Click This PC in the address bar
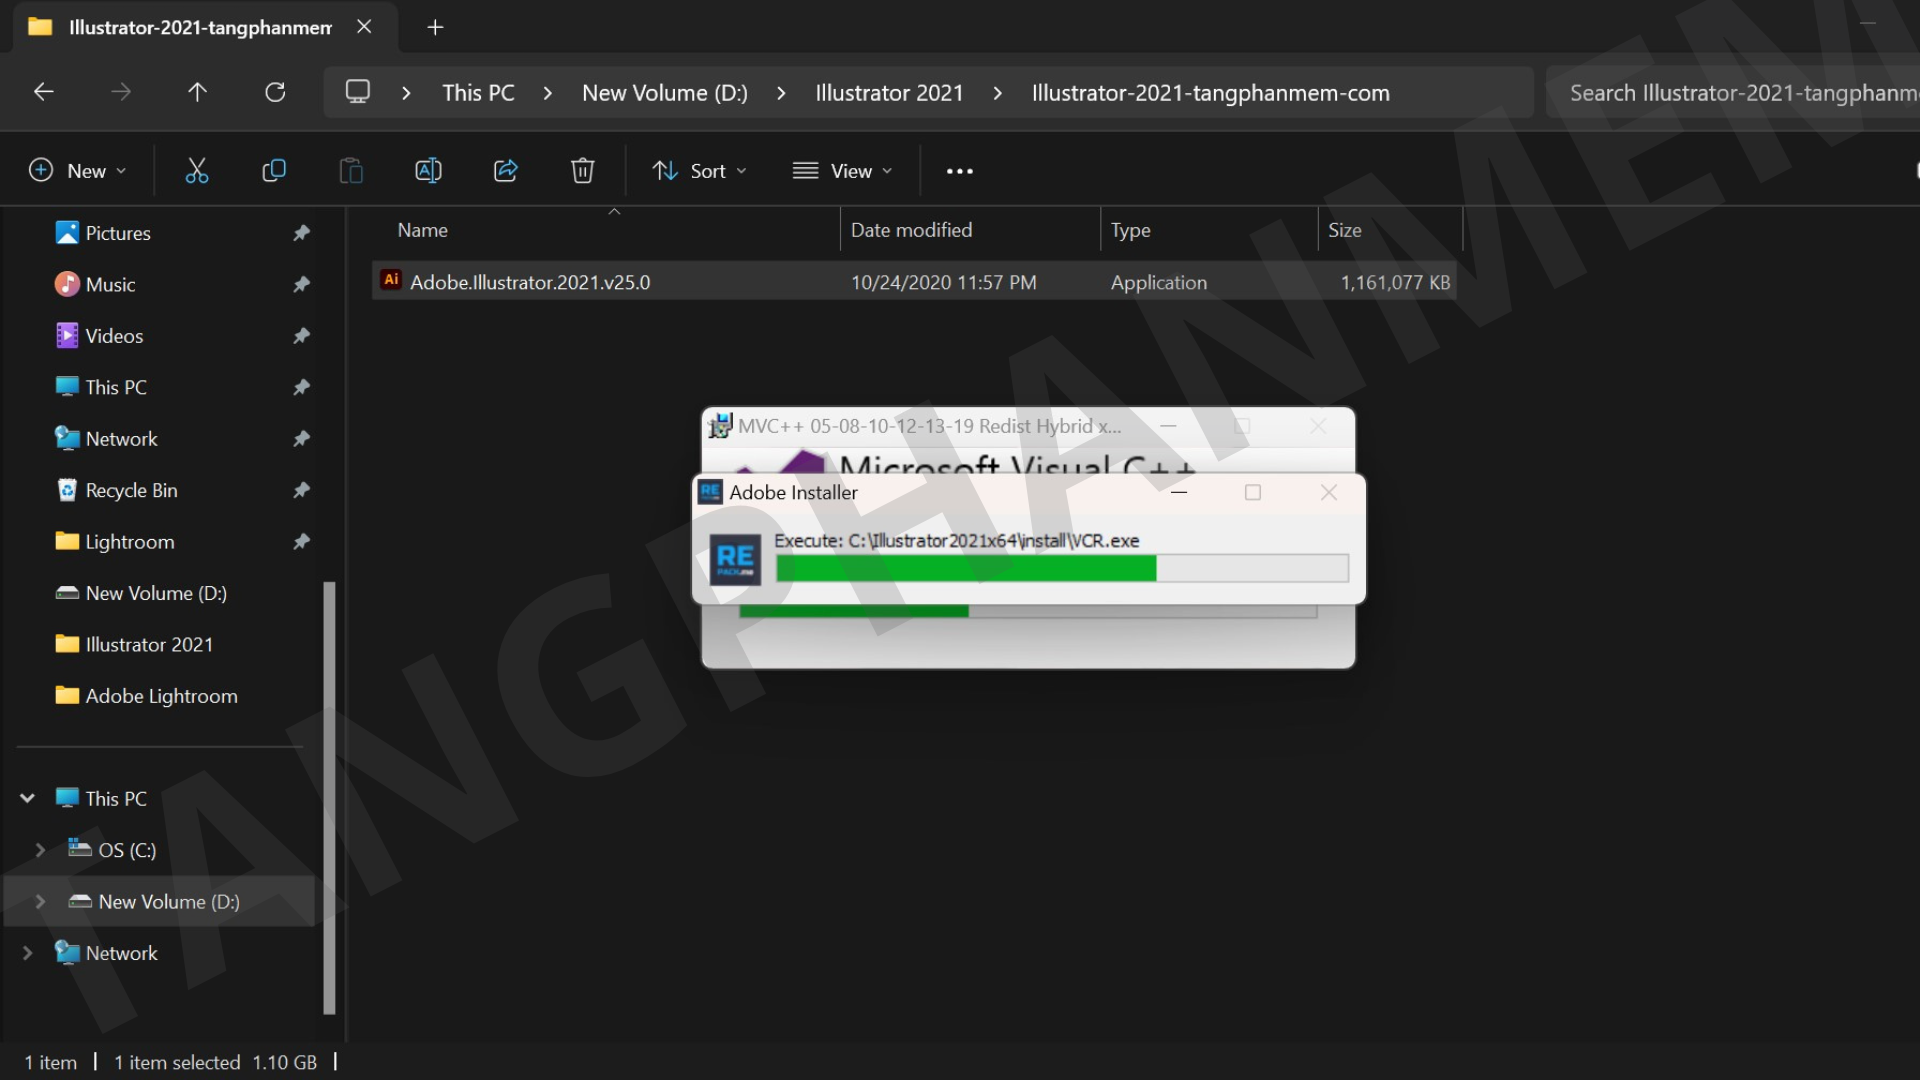 (478, 93)
